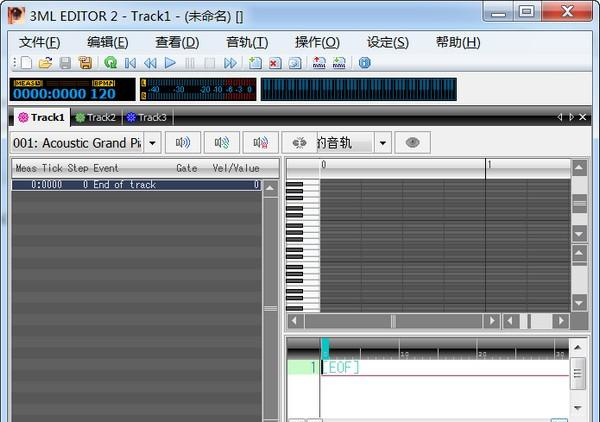Click measure 1 marker in piano roll ruler

(489, 165)
